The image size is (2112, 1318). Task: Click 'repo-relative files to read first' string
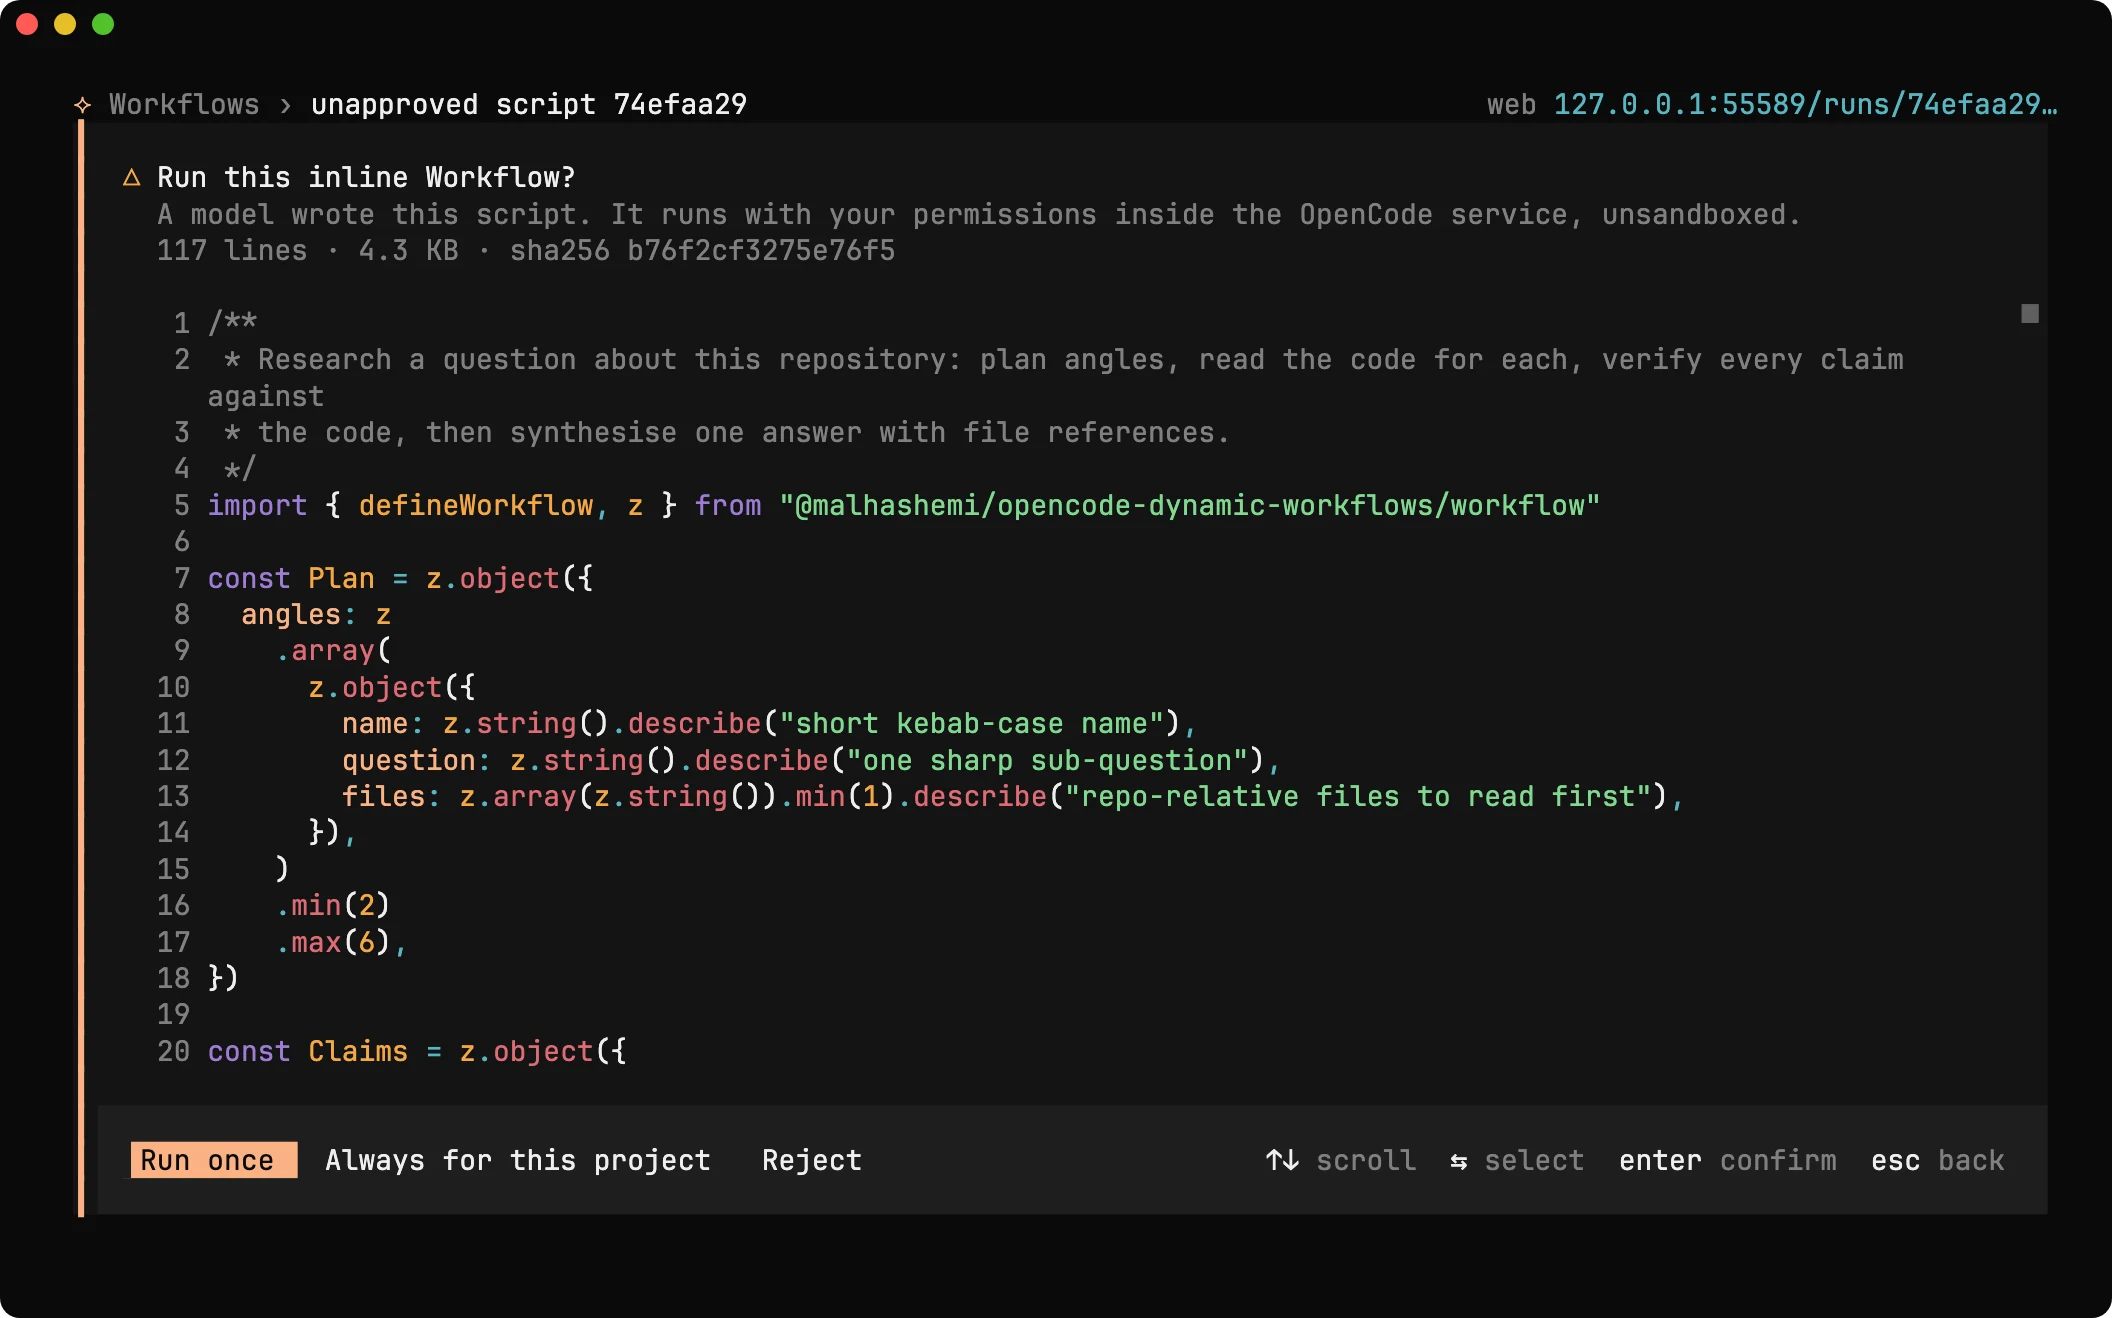[x=1358, y=796]
